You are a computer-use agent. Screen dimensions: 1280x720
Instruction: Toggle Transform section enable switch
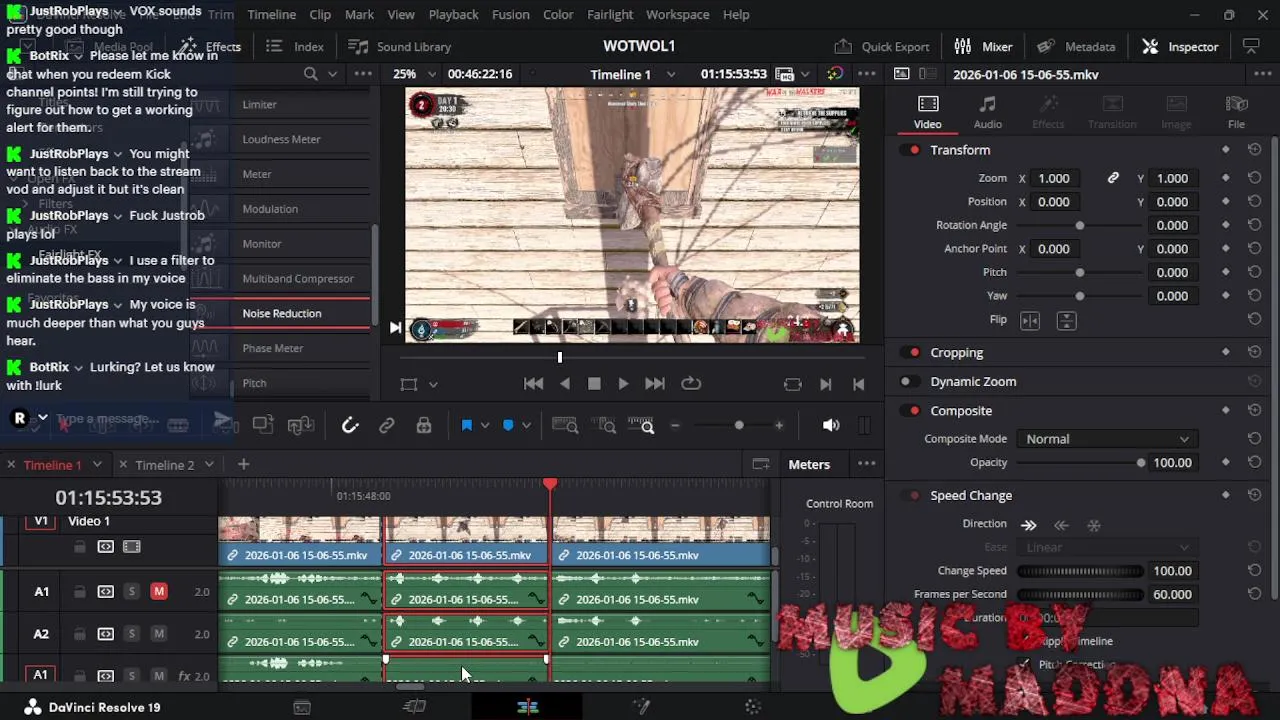tap(910, 150)
